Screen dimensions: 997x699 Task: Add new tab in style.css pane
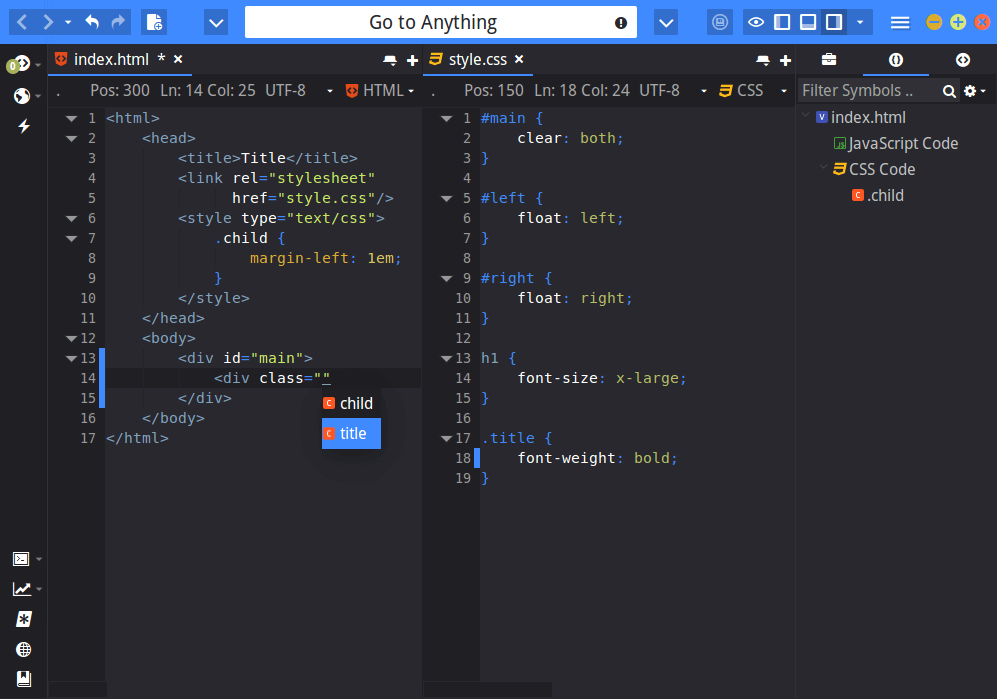pyautogui.click(x=786, y=60)
